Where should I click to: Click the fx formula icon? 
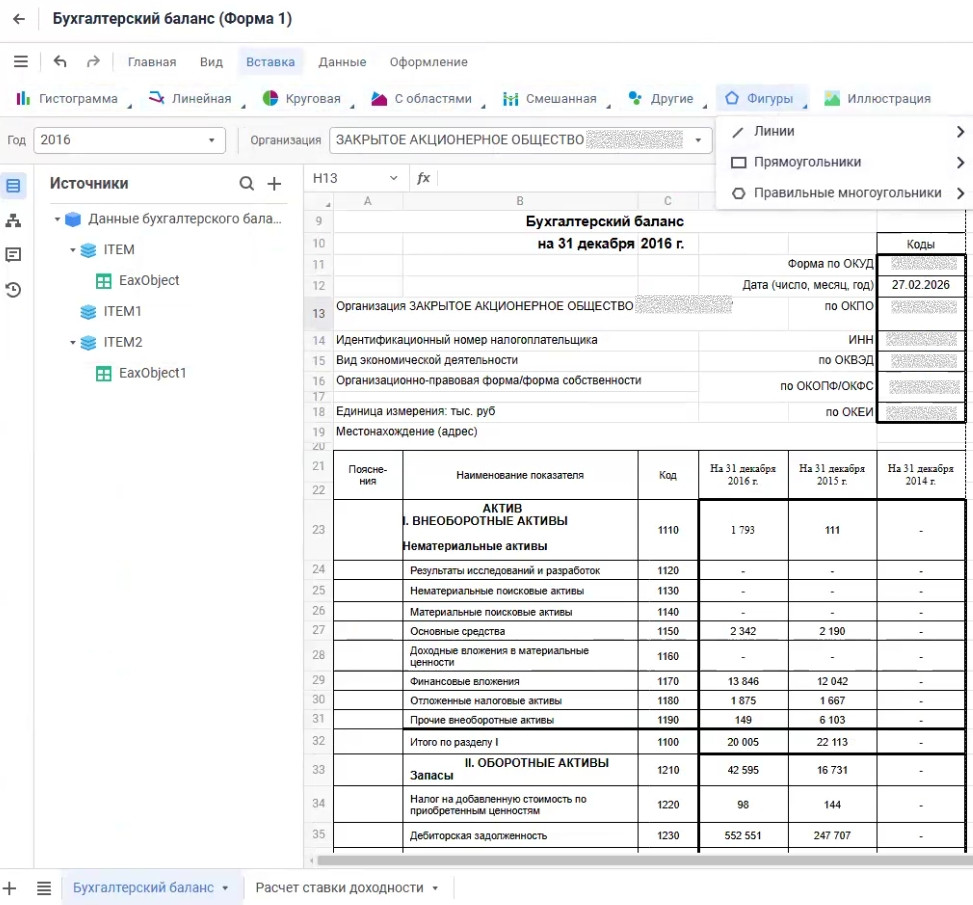424,179
